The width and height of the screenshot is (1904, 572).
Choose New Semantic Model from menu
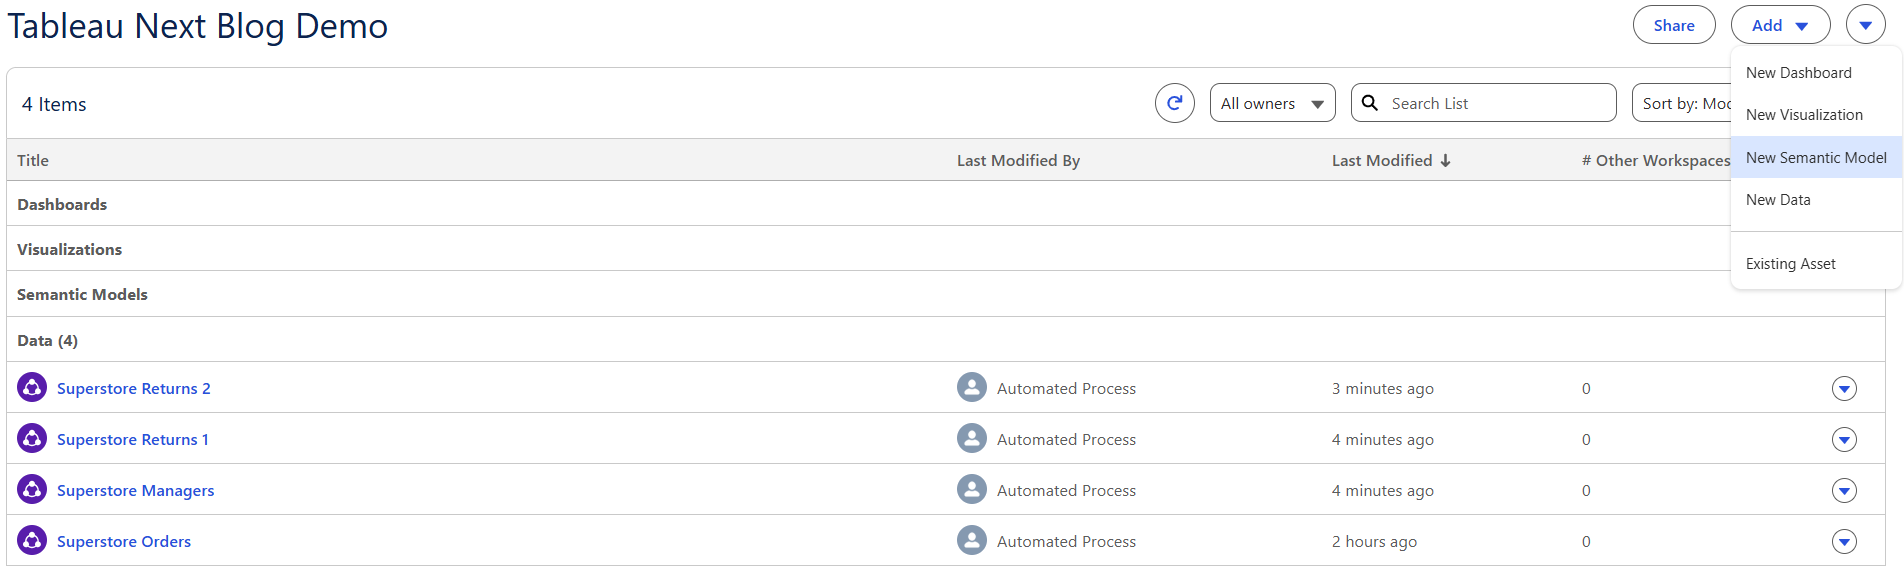tap(1816, 158)
